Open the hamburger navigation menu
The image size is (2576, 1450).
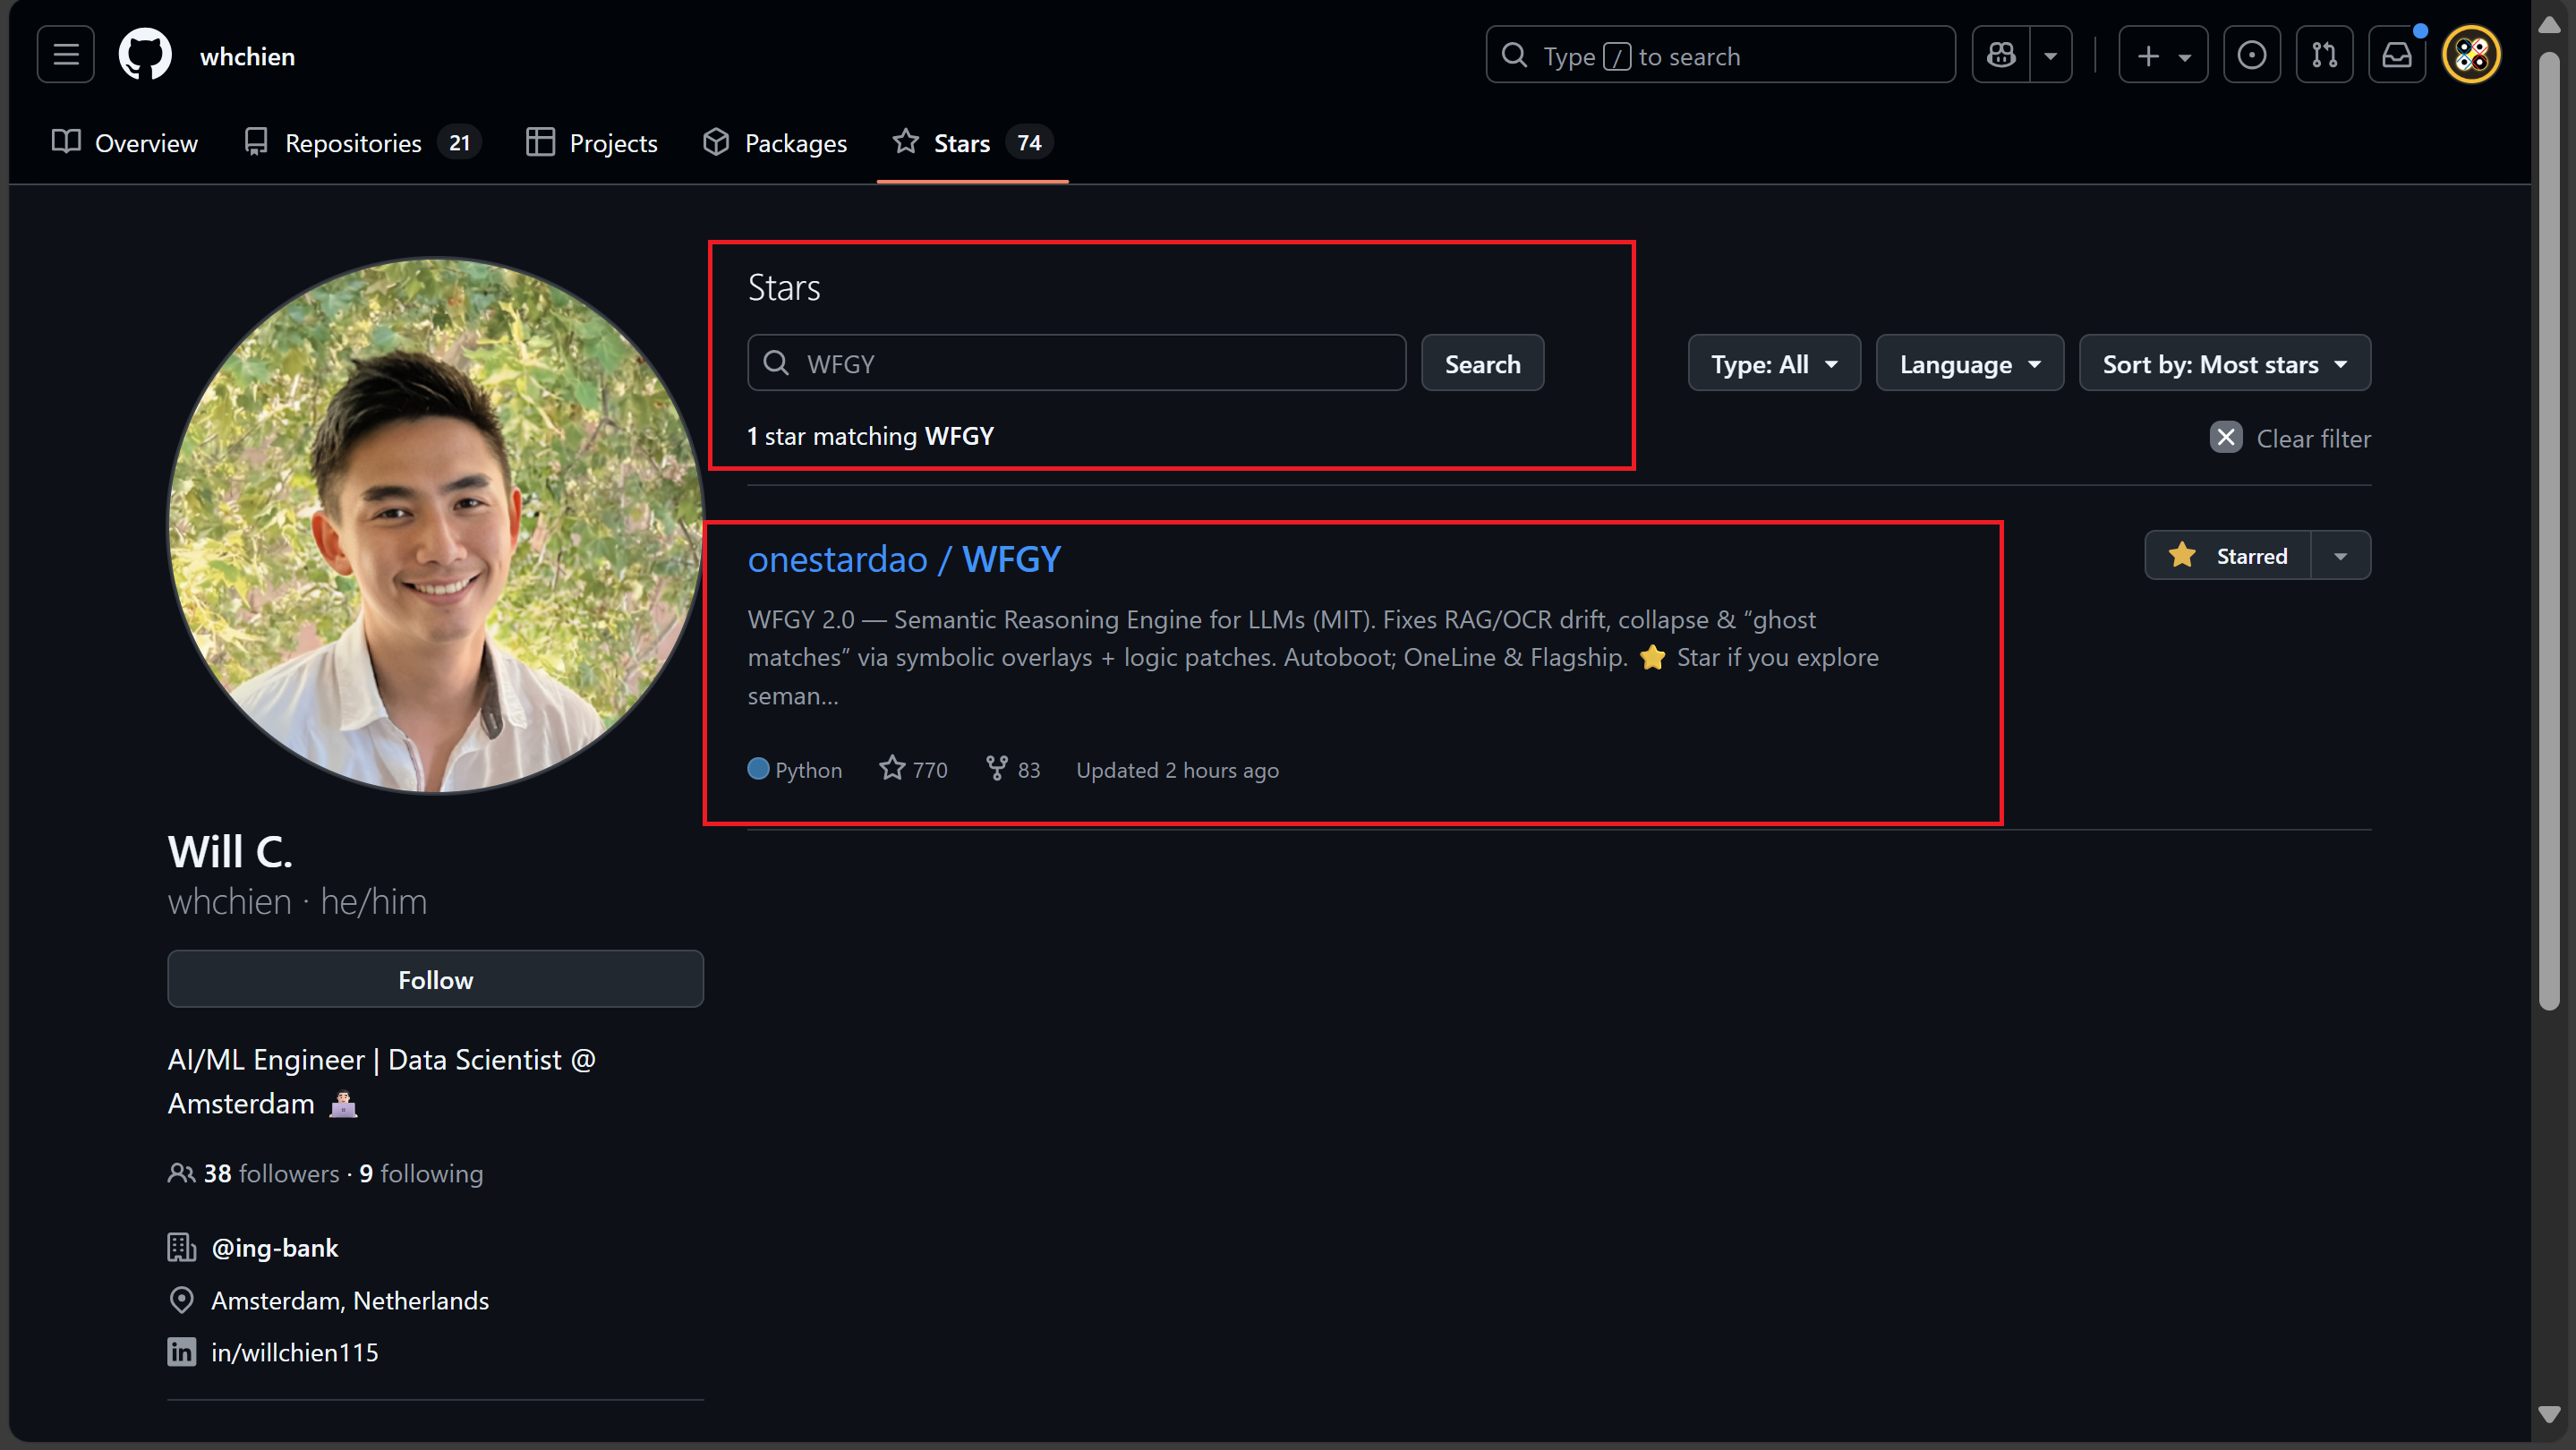(66, 55)
